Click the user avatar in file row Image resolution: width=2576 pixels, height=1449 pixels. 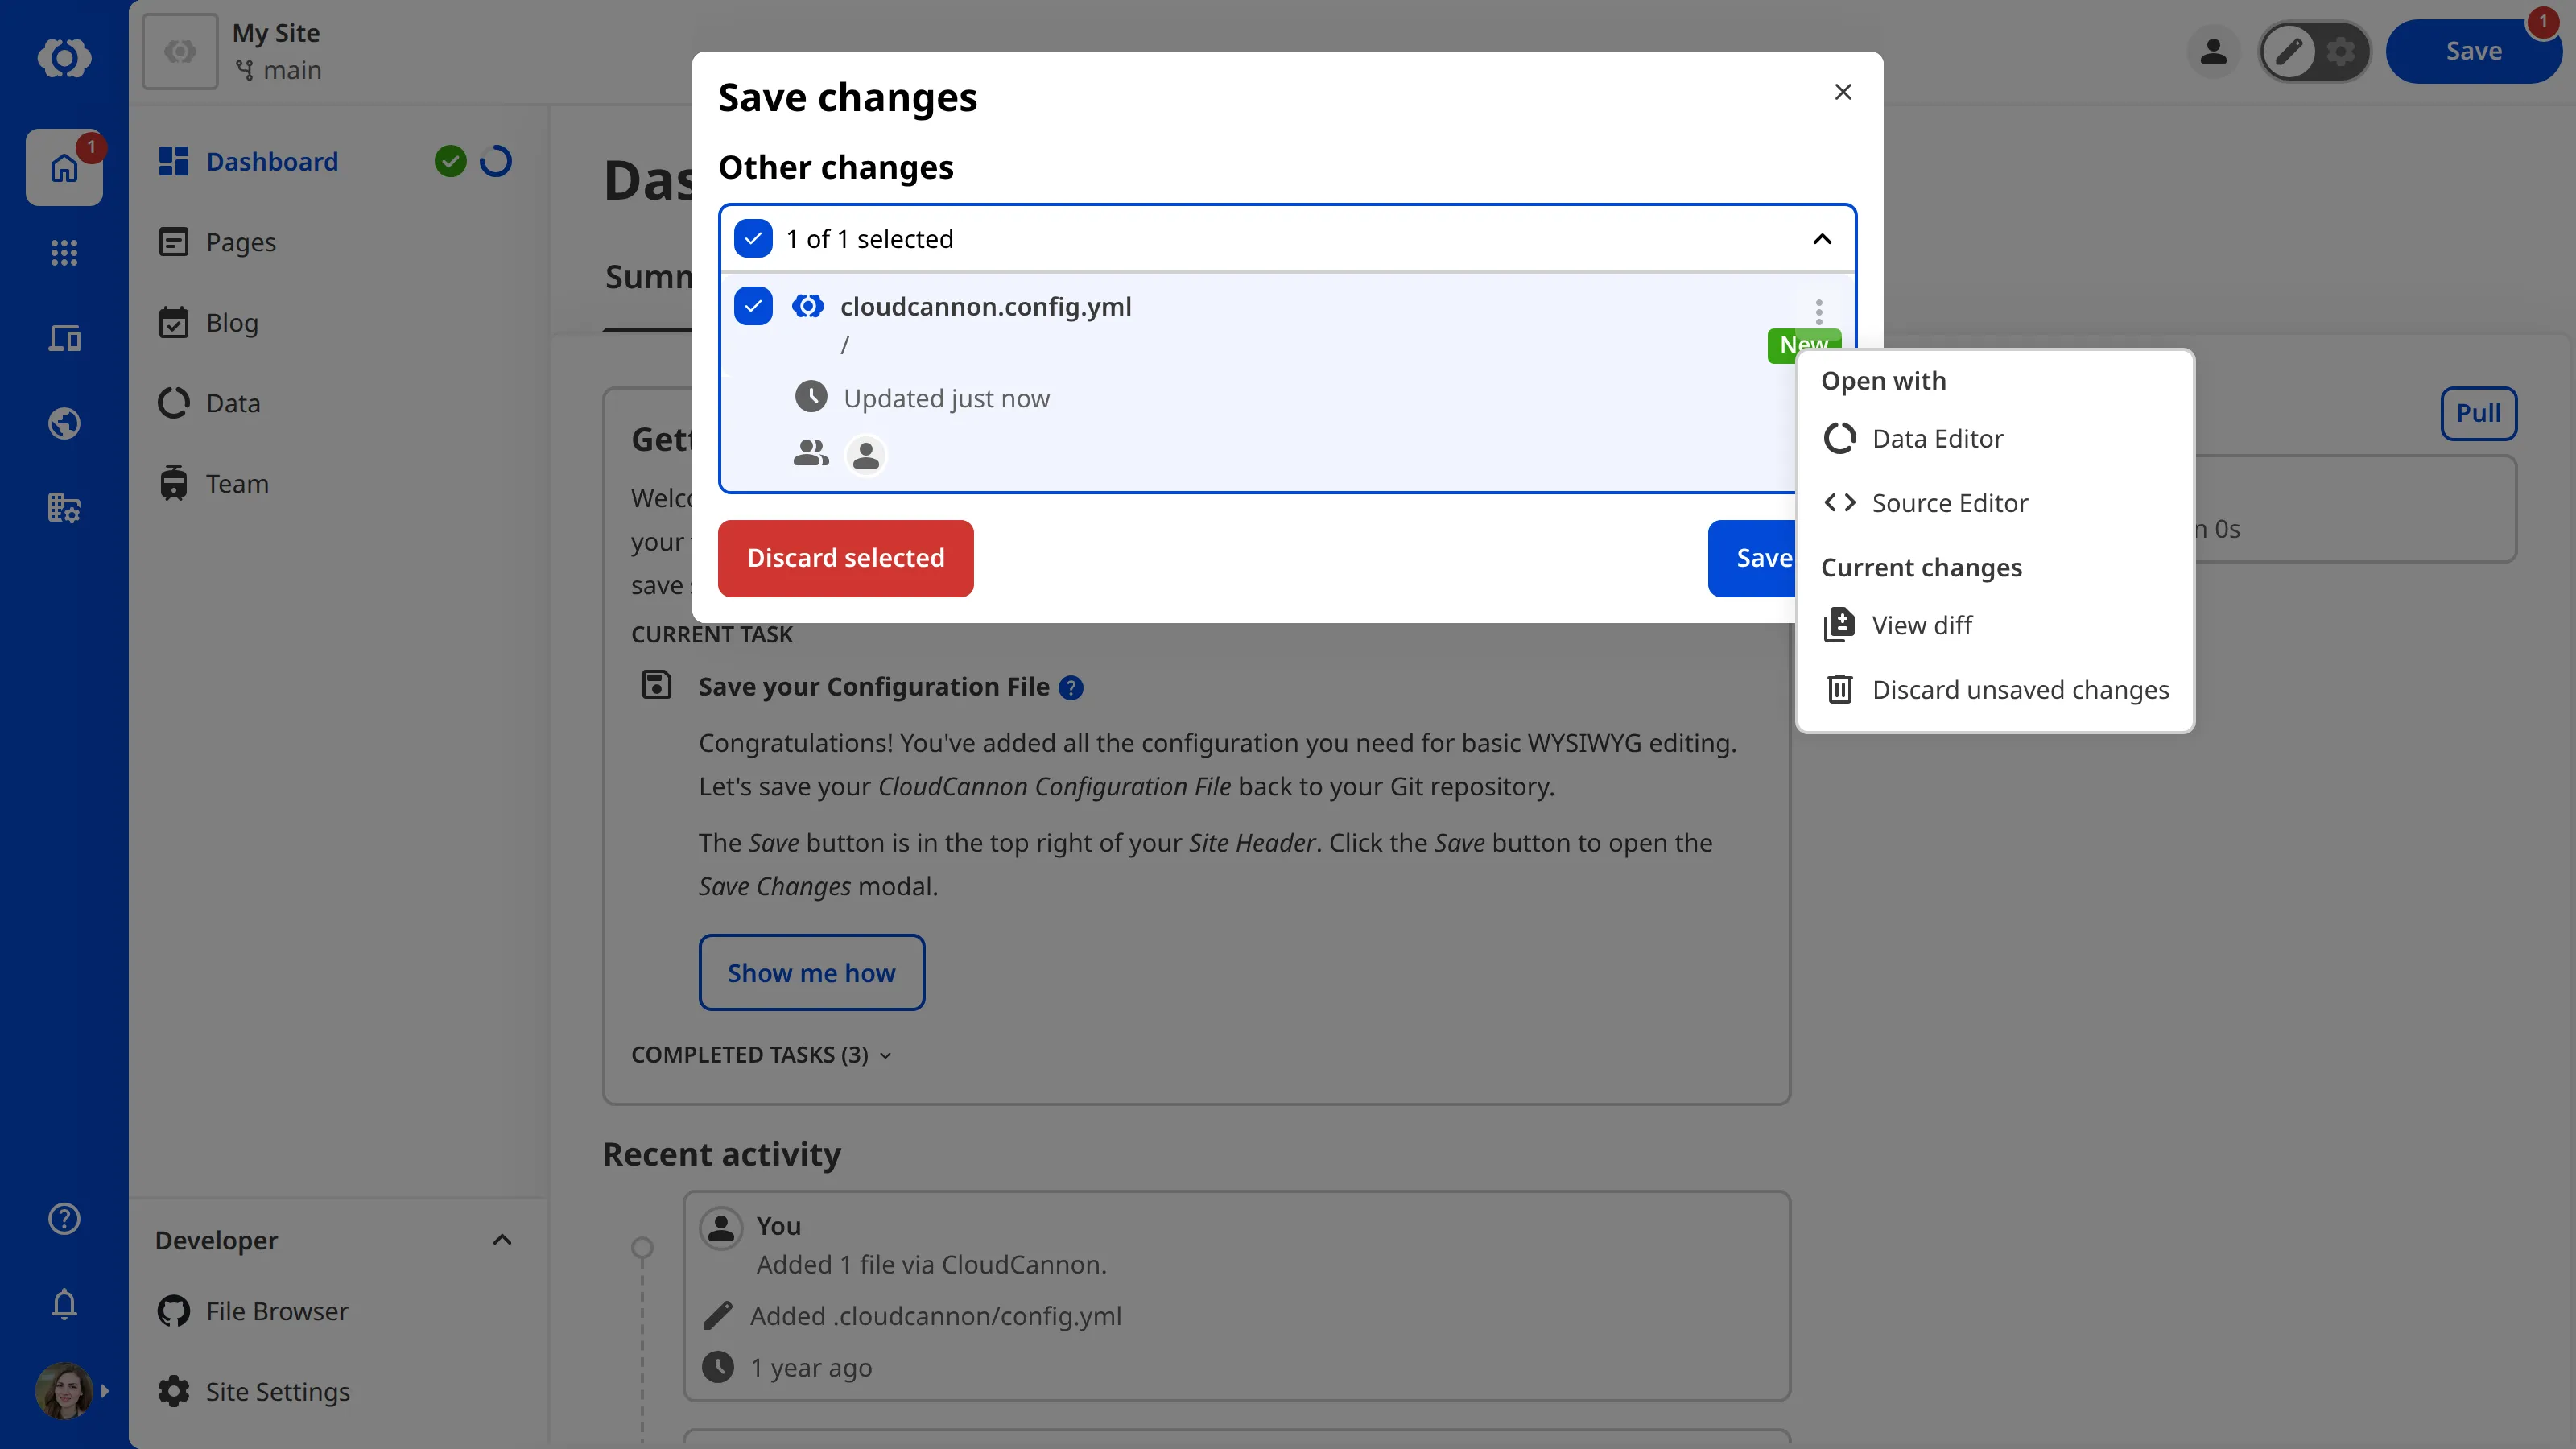tap(866, 455)
